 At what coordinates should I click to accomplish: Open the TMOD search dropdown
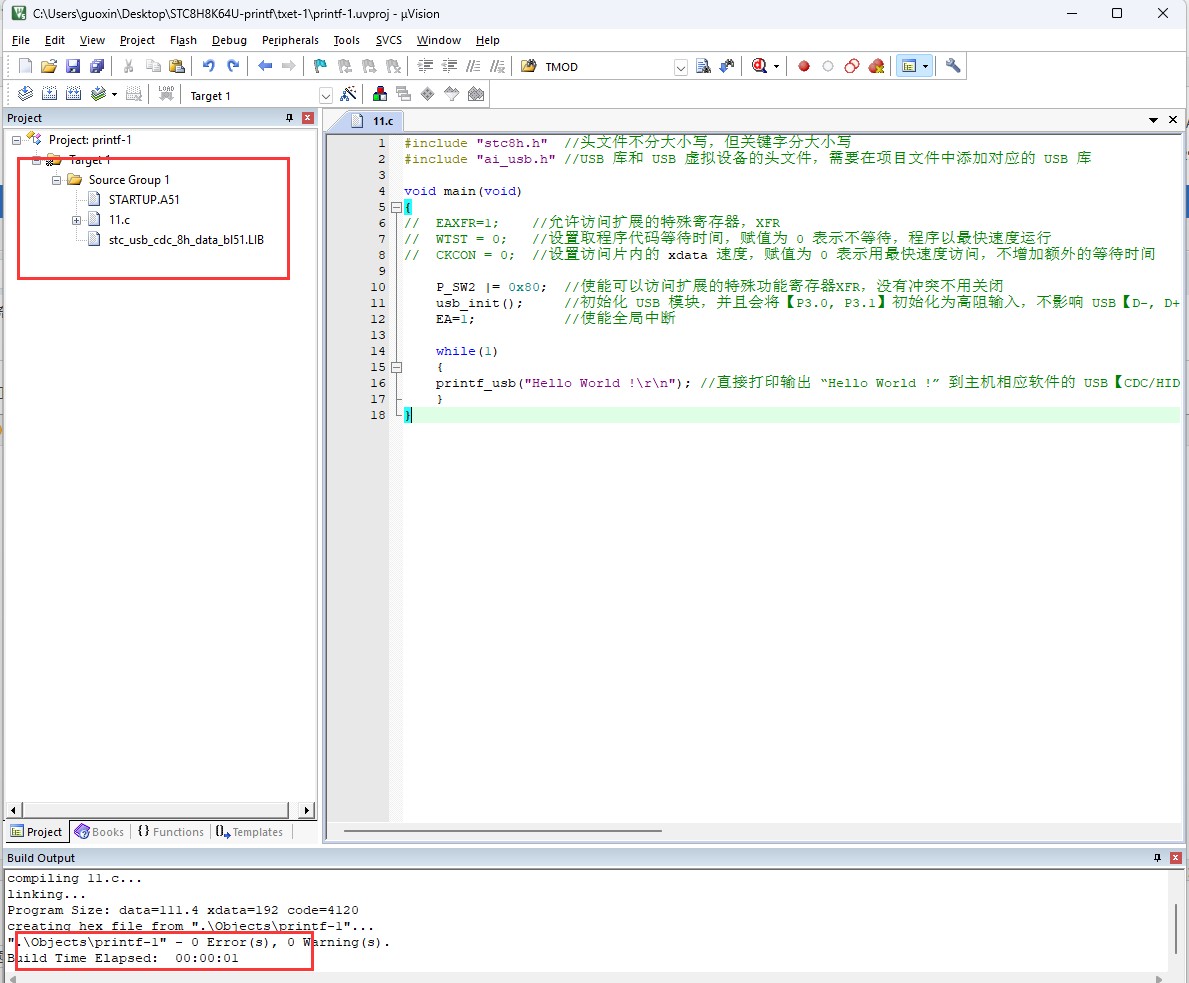[680, 68]
